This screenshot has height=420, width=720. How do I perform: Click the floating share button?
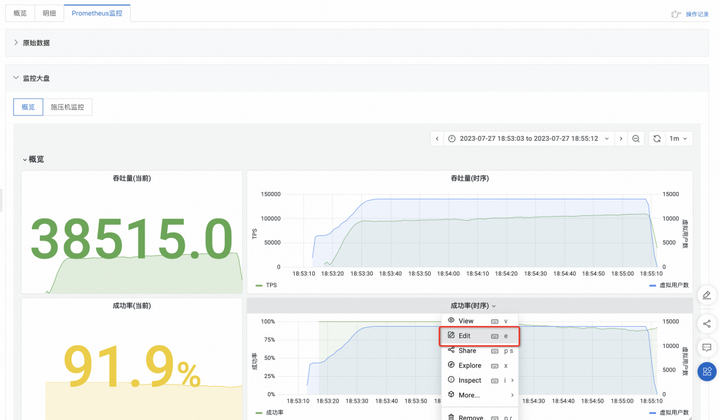[x=707, y=324]
